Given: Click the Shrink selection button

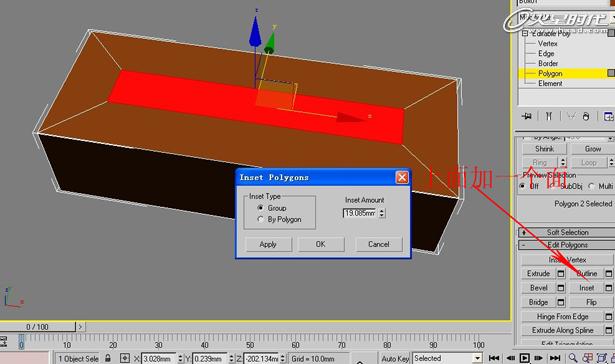Looking at the screenshot, I should click(544, 149).
